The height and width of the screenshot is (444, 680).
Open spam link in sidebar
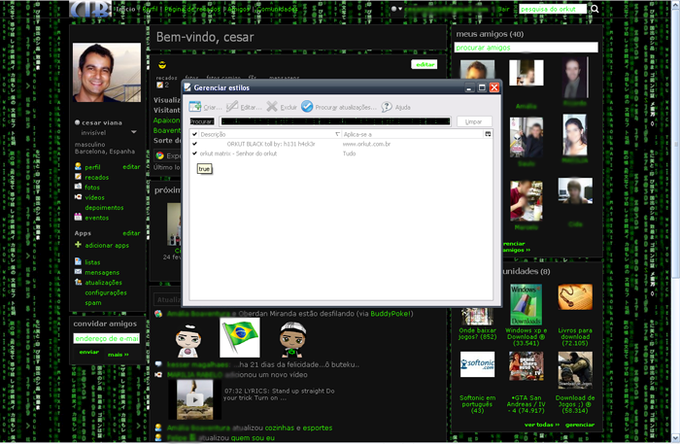click(x=93, y=303)
